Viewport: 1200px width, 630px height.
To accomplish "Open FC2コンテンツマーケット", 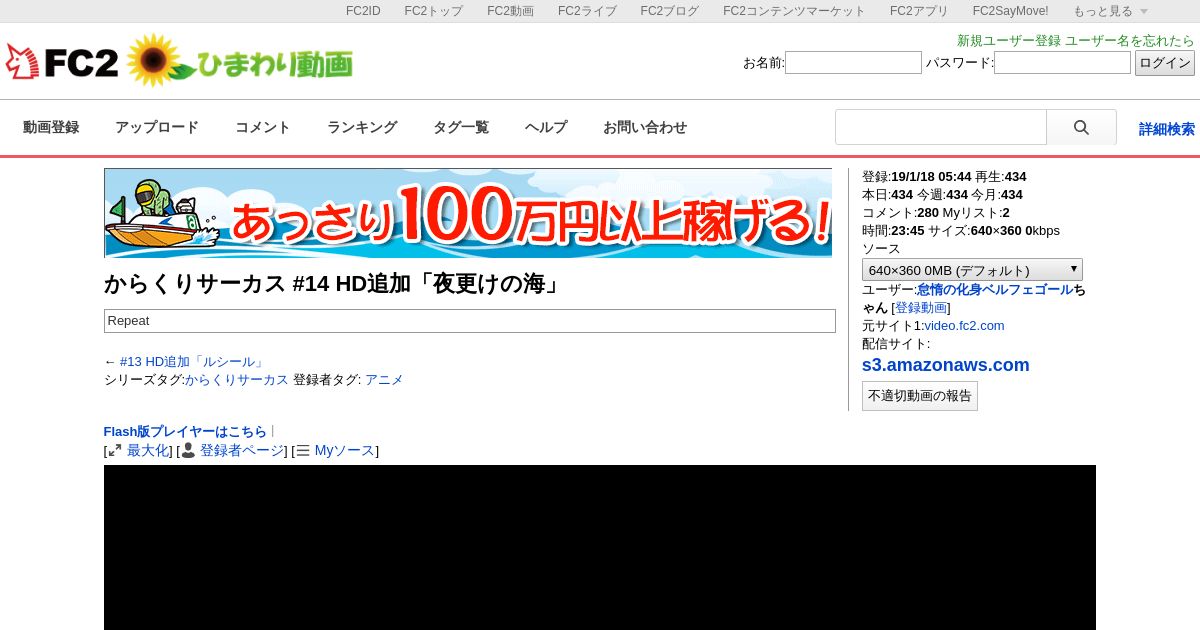I will pyautogui.click(x=794, y=11).
